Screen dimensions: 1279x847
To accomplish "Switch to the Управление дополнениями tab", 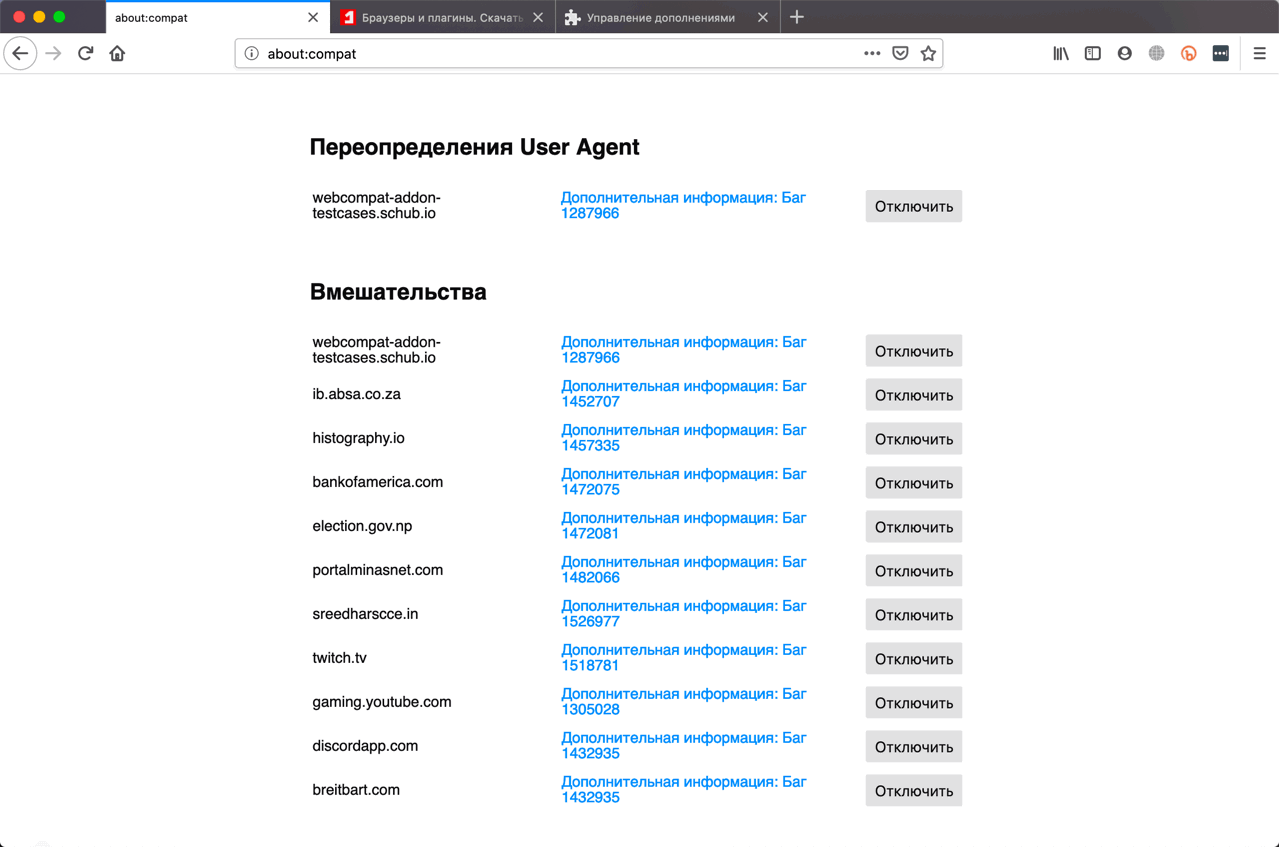I will click(660, 18).
